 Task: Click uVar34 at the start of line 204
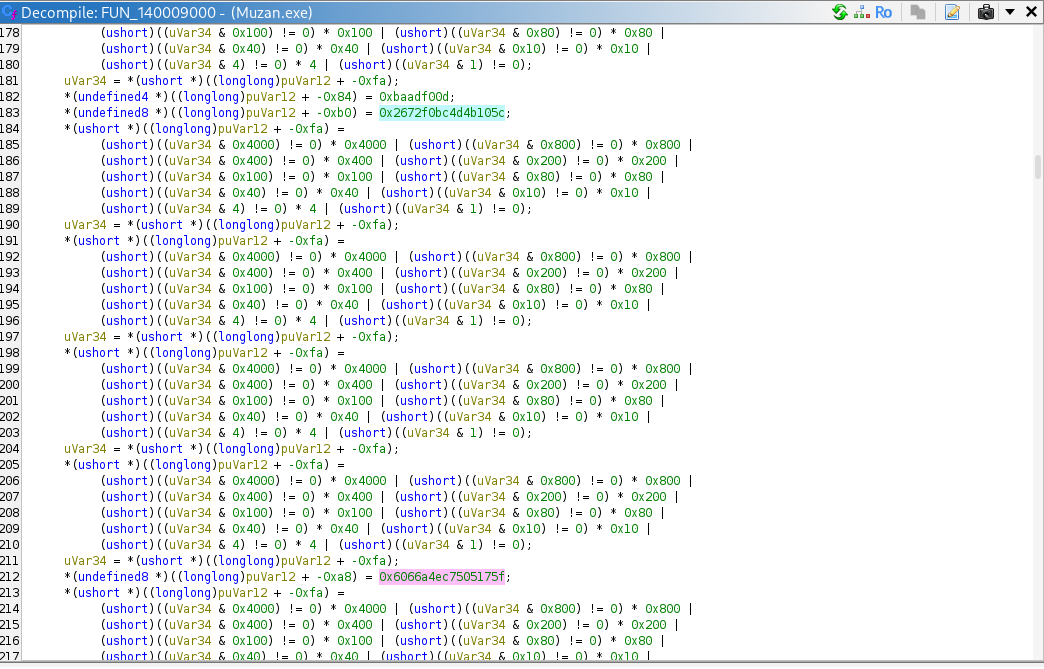pyautogui.click(x=83, y=449)
